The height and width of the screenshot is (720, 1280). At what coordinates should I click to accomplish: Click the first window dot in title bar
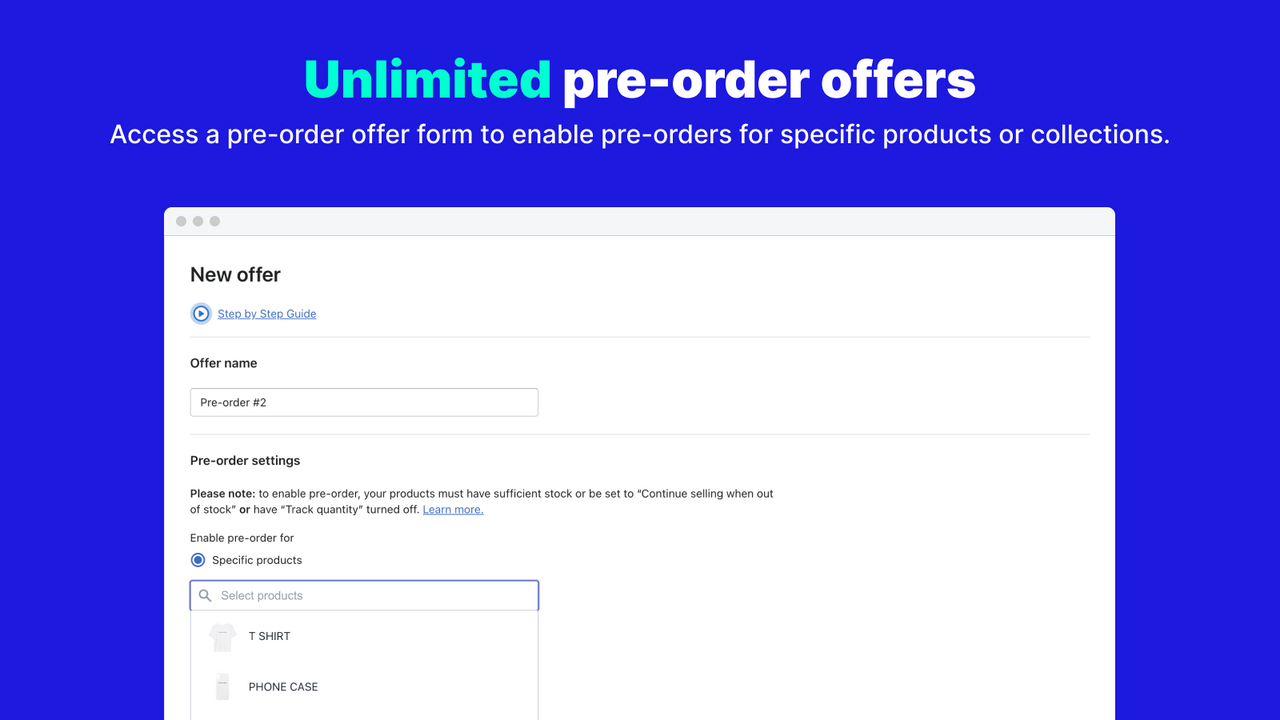181,221
